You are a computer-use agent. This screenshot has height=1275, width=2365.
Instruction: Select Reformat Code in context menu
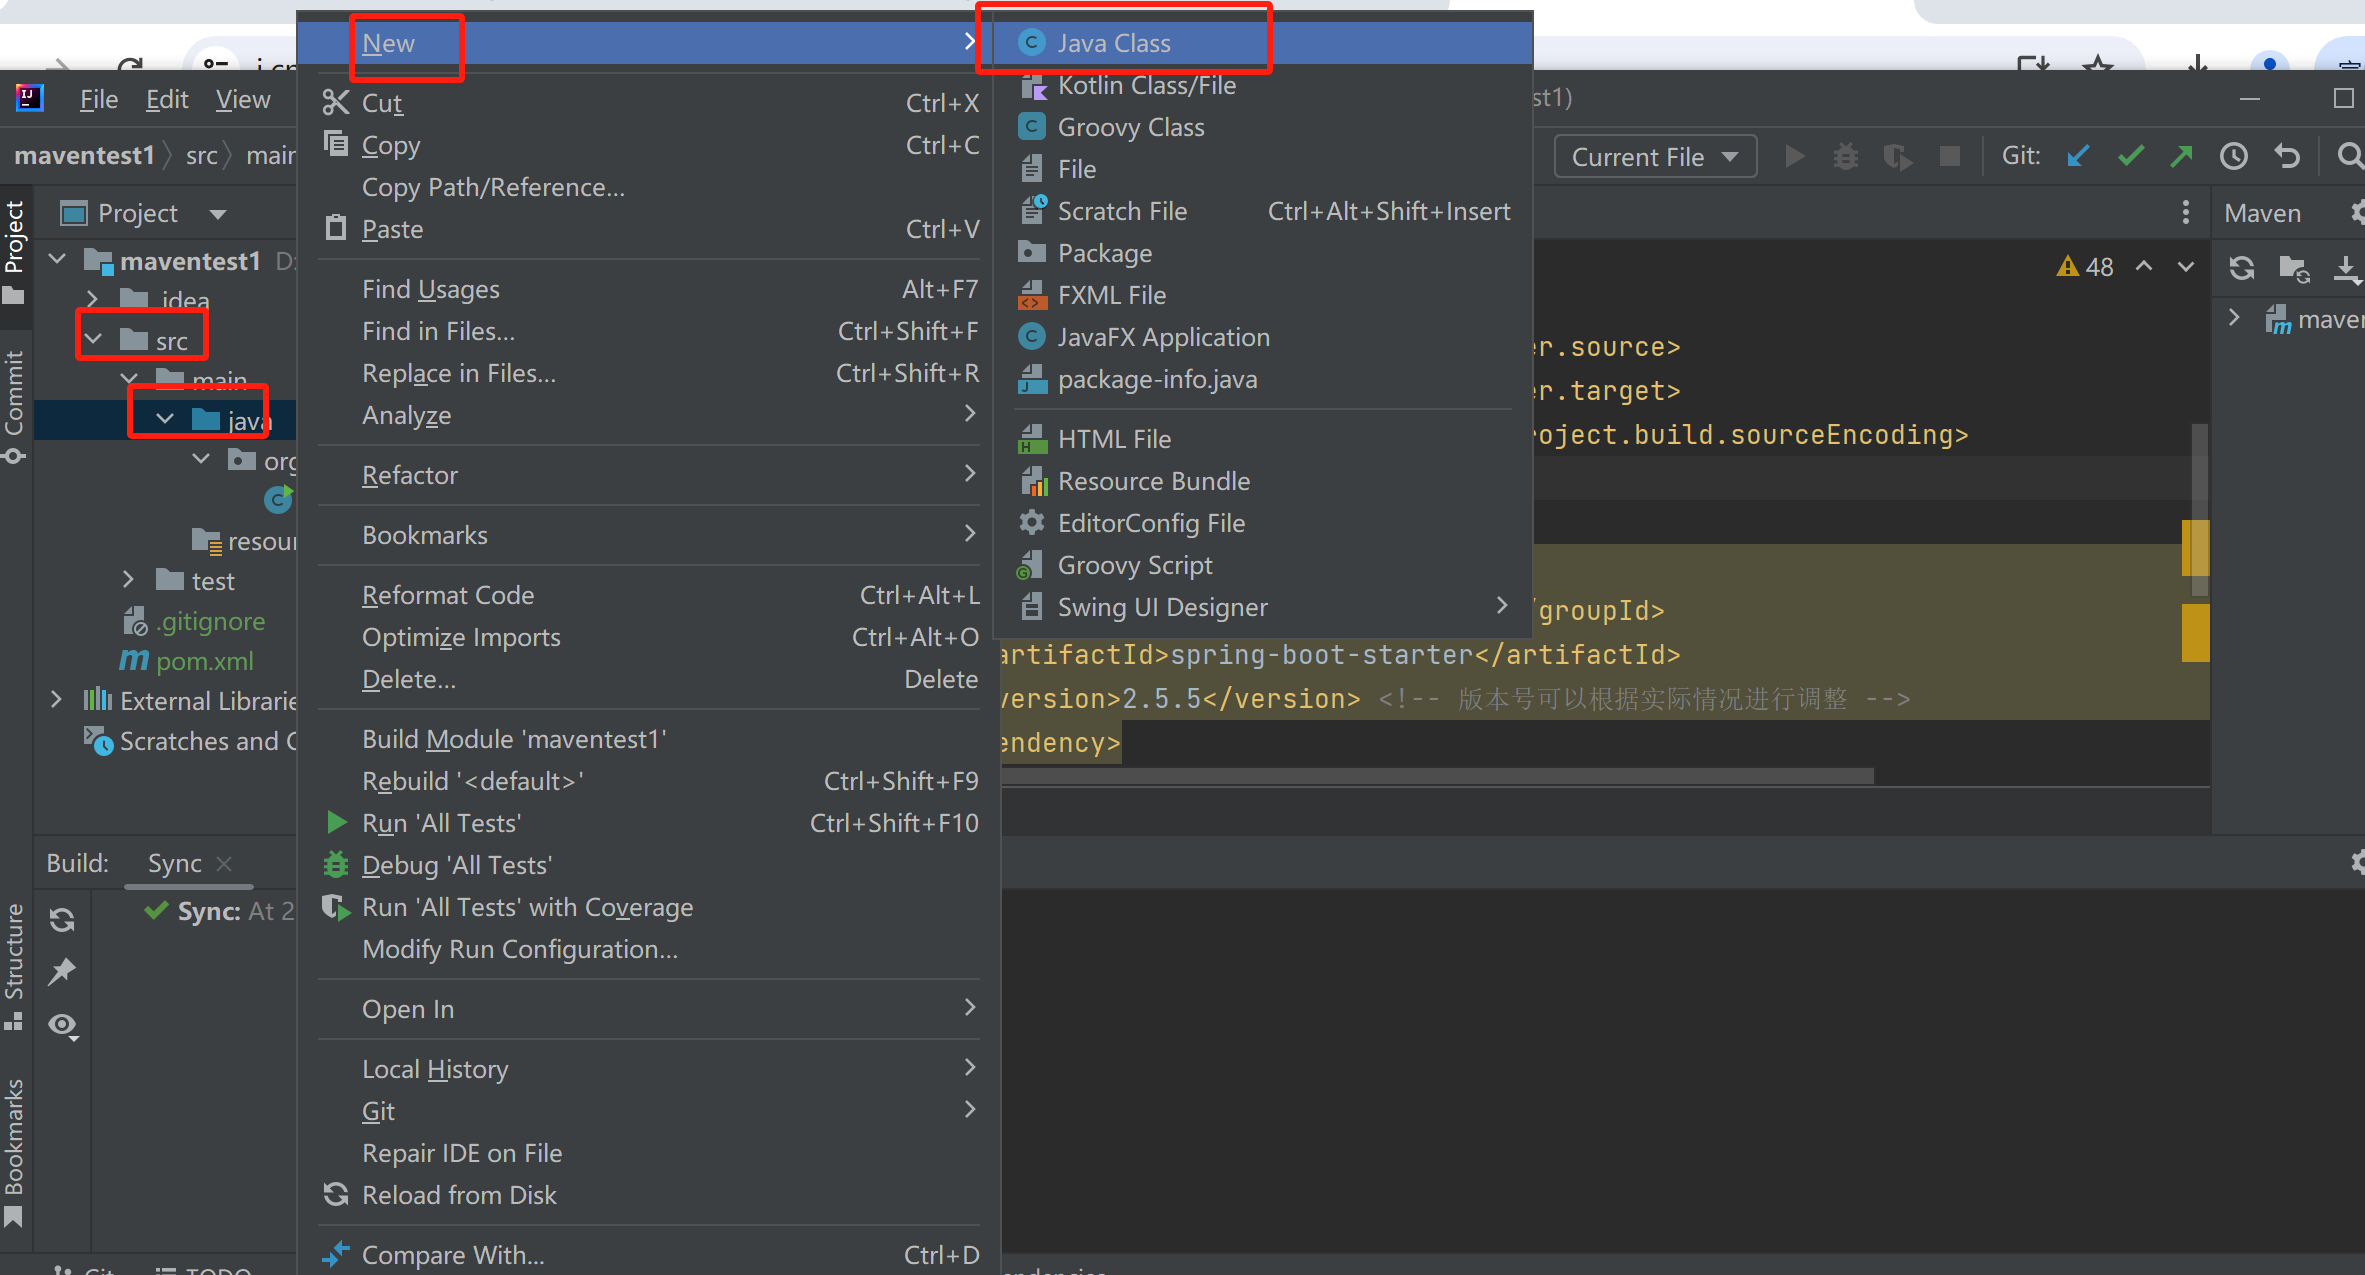coord(647,595)
